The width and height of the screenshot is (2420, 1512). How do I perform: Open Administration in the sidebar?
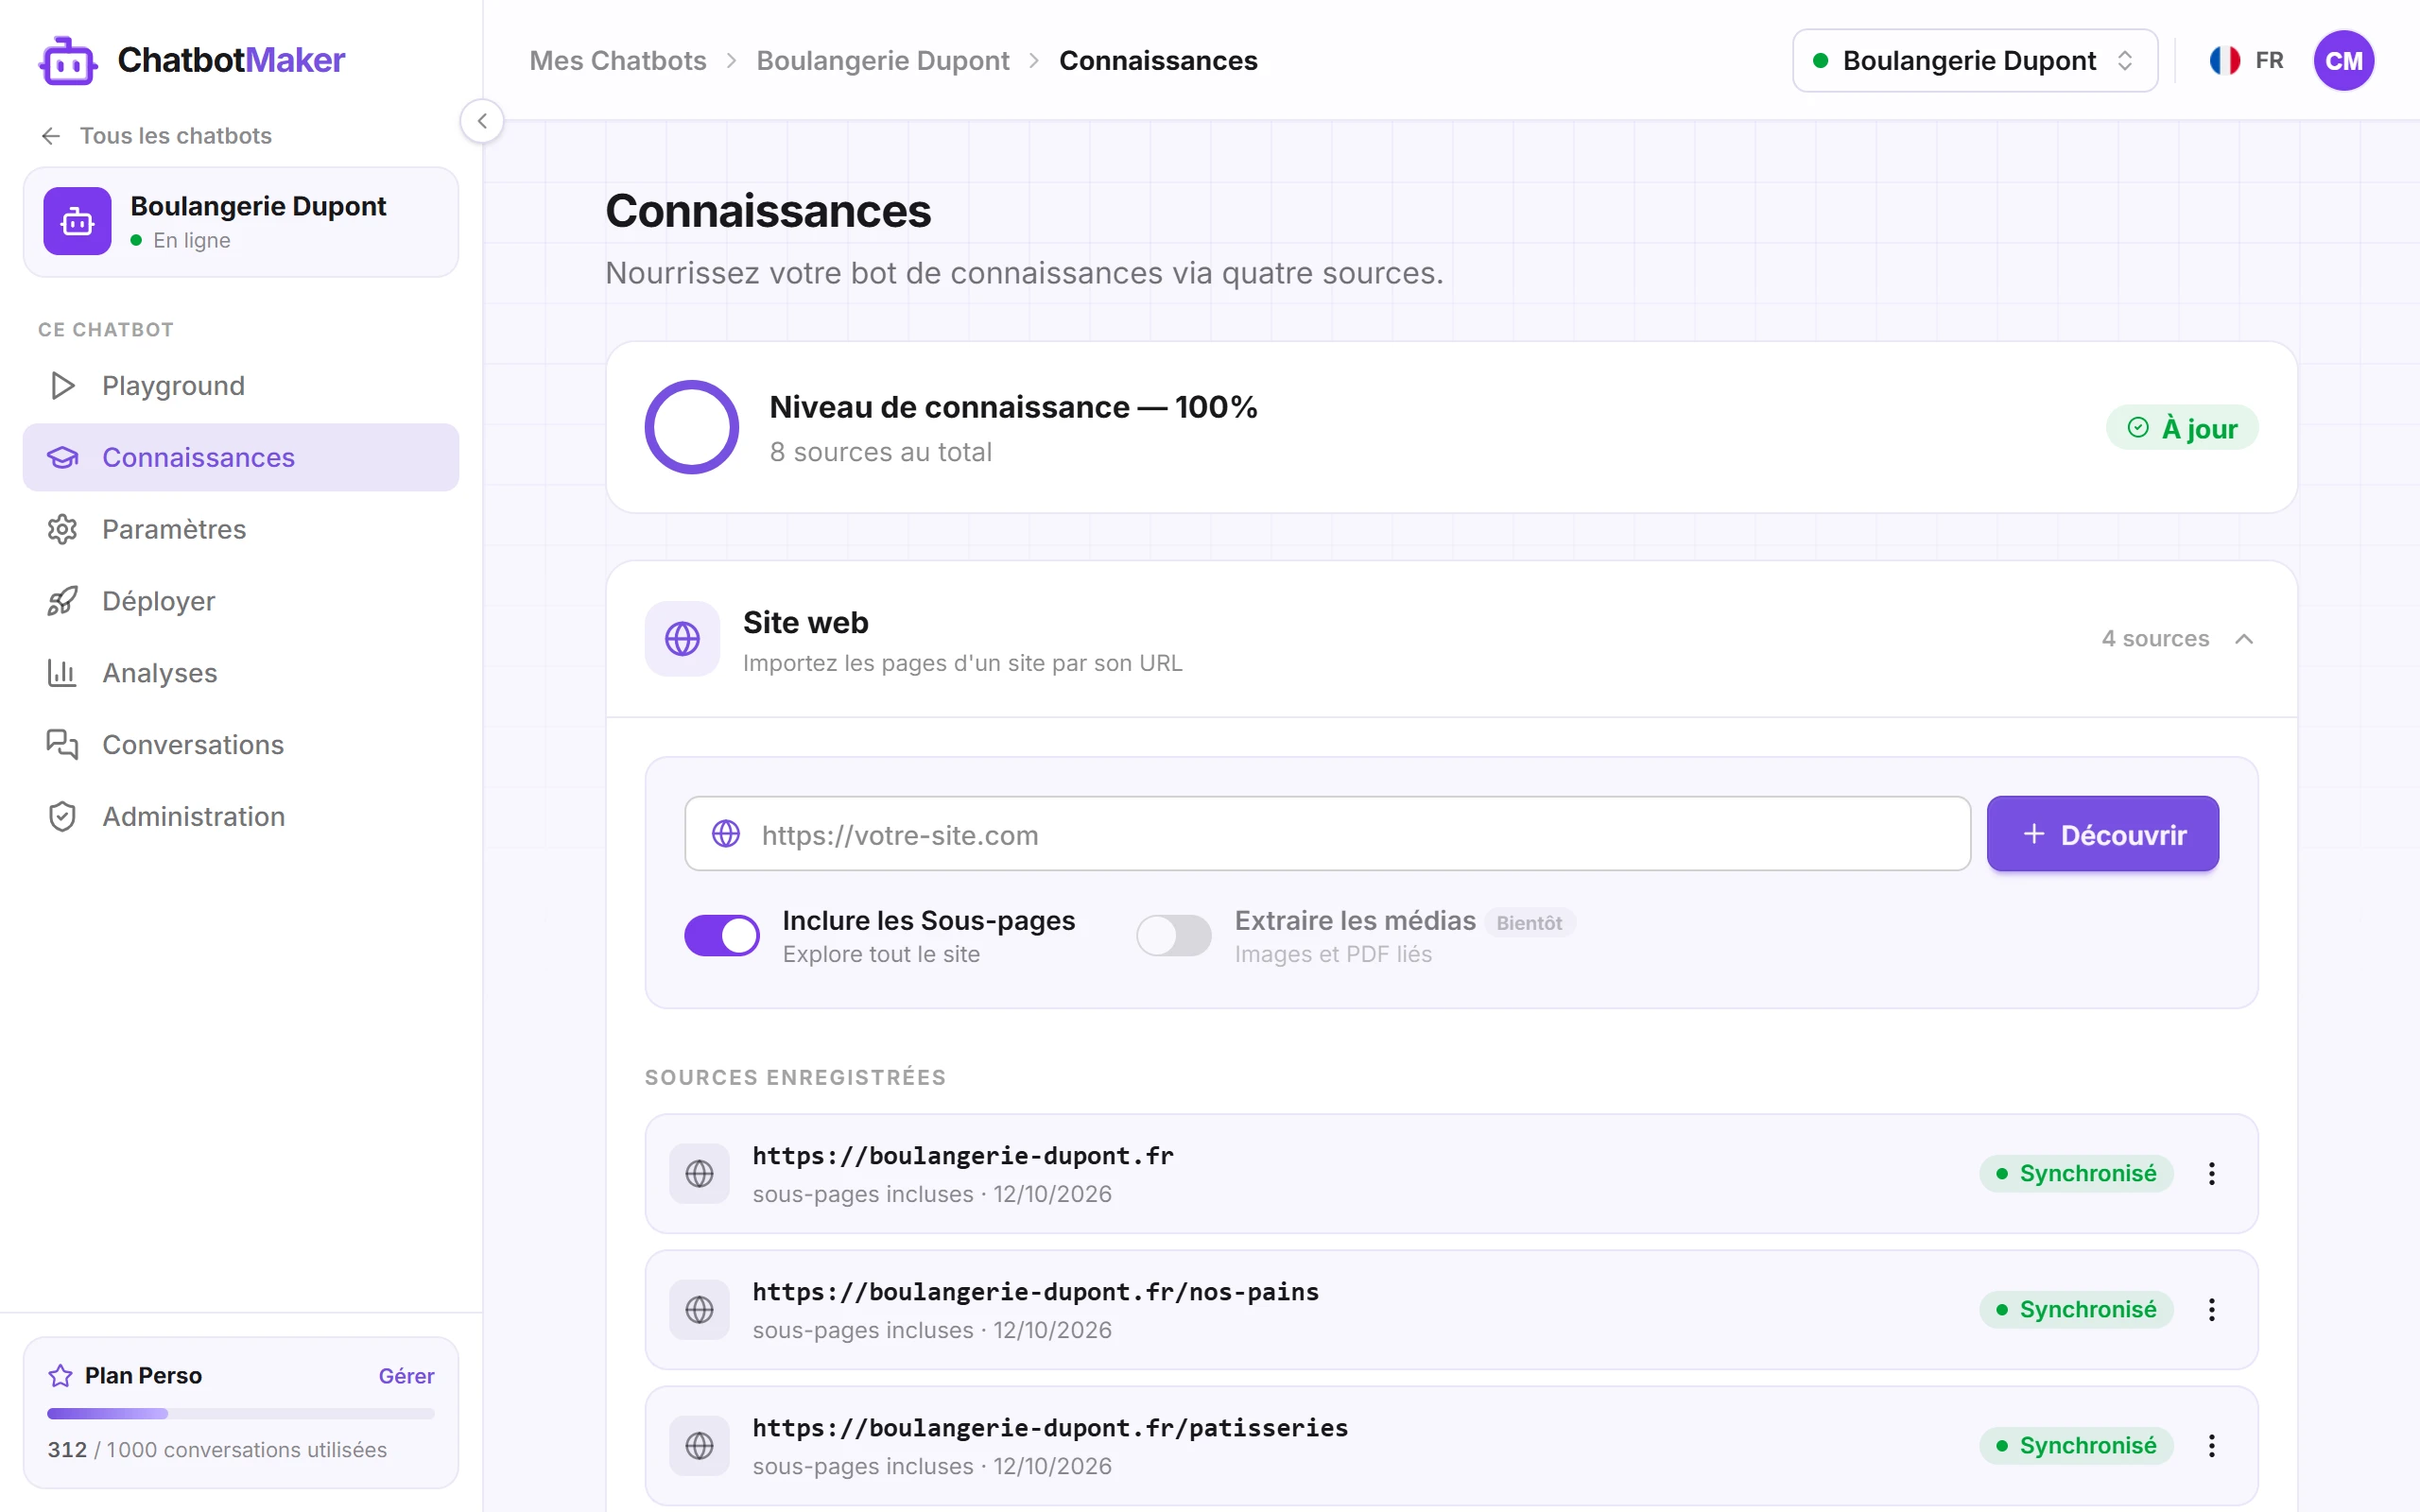click(x=241, y=817)
